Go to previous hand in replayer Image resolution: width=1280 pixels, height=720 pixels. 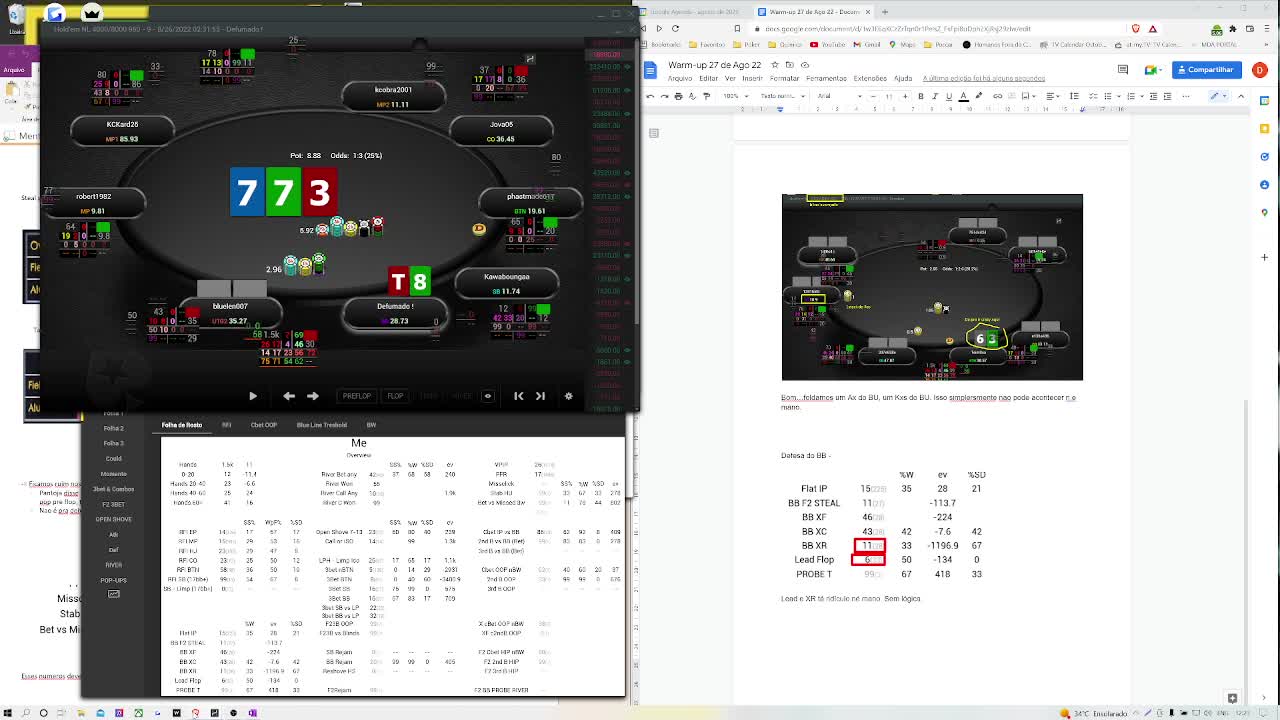point(518,396)
